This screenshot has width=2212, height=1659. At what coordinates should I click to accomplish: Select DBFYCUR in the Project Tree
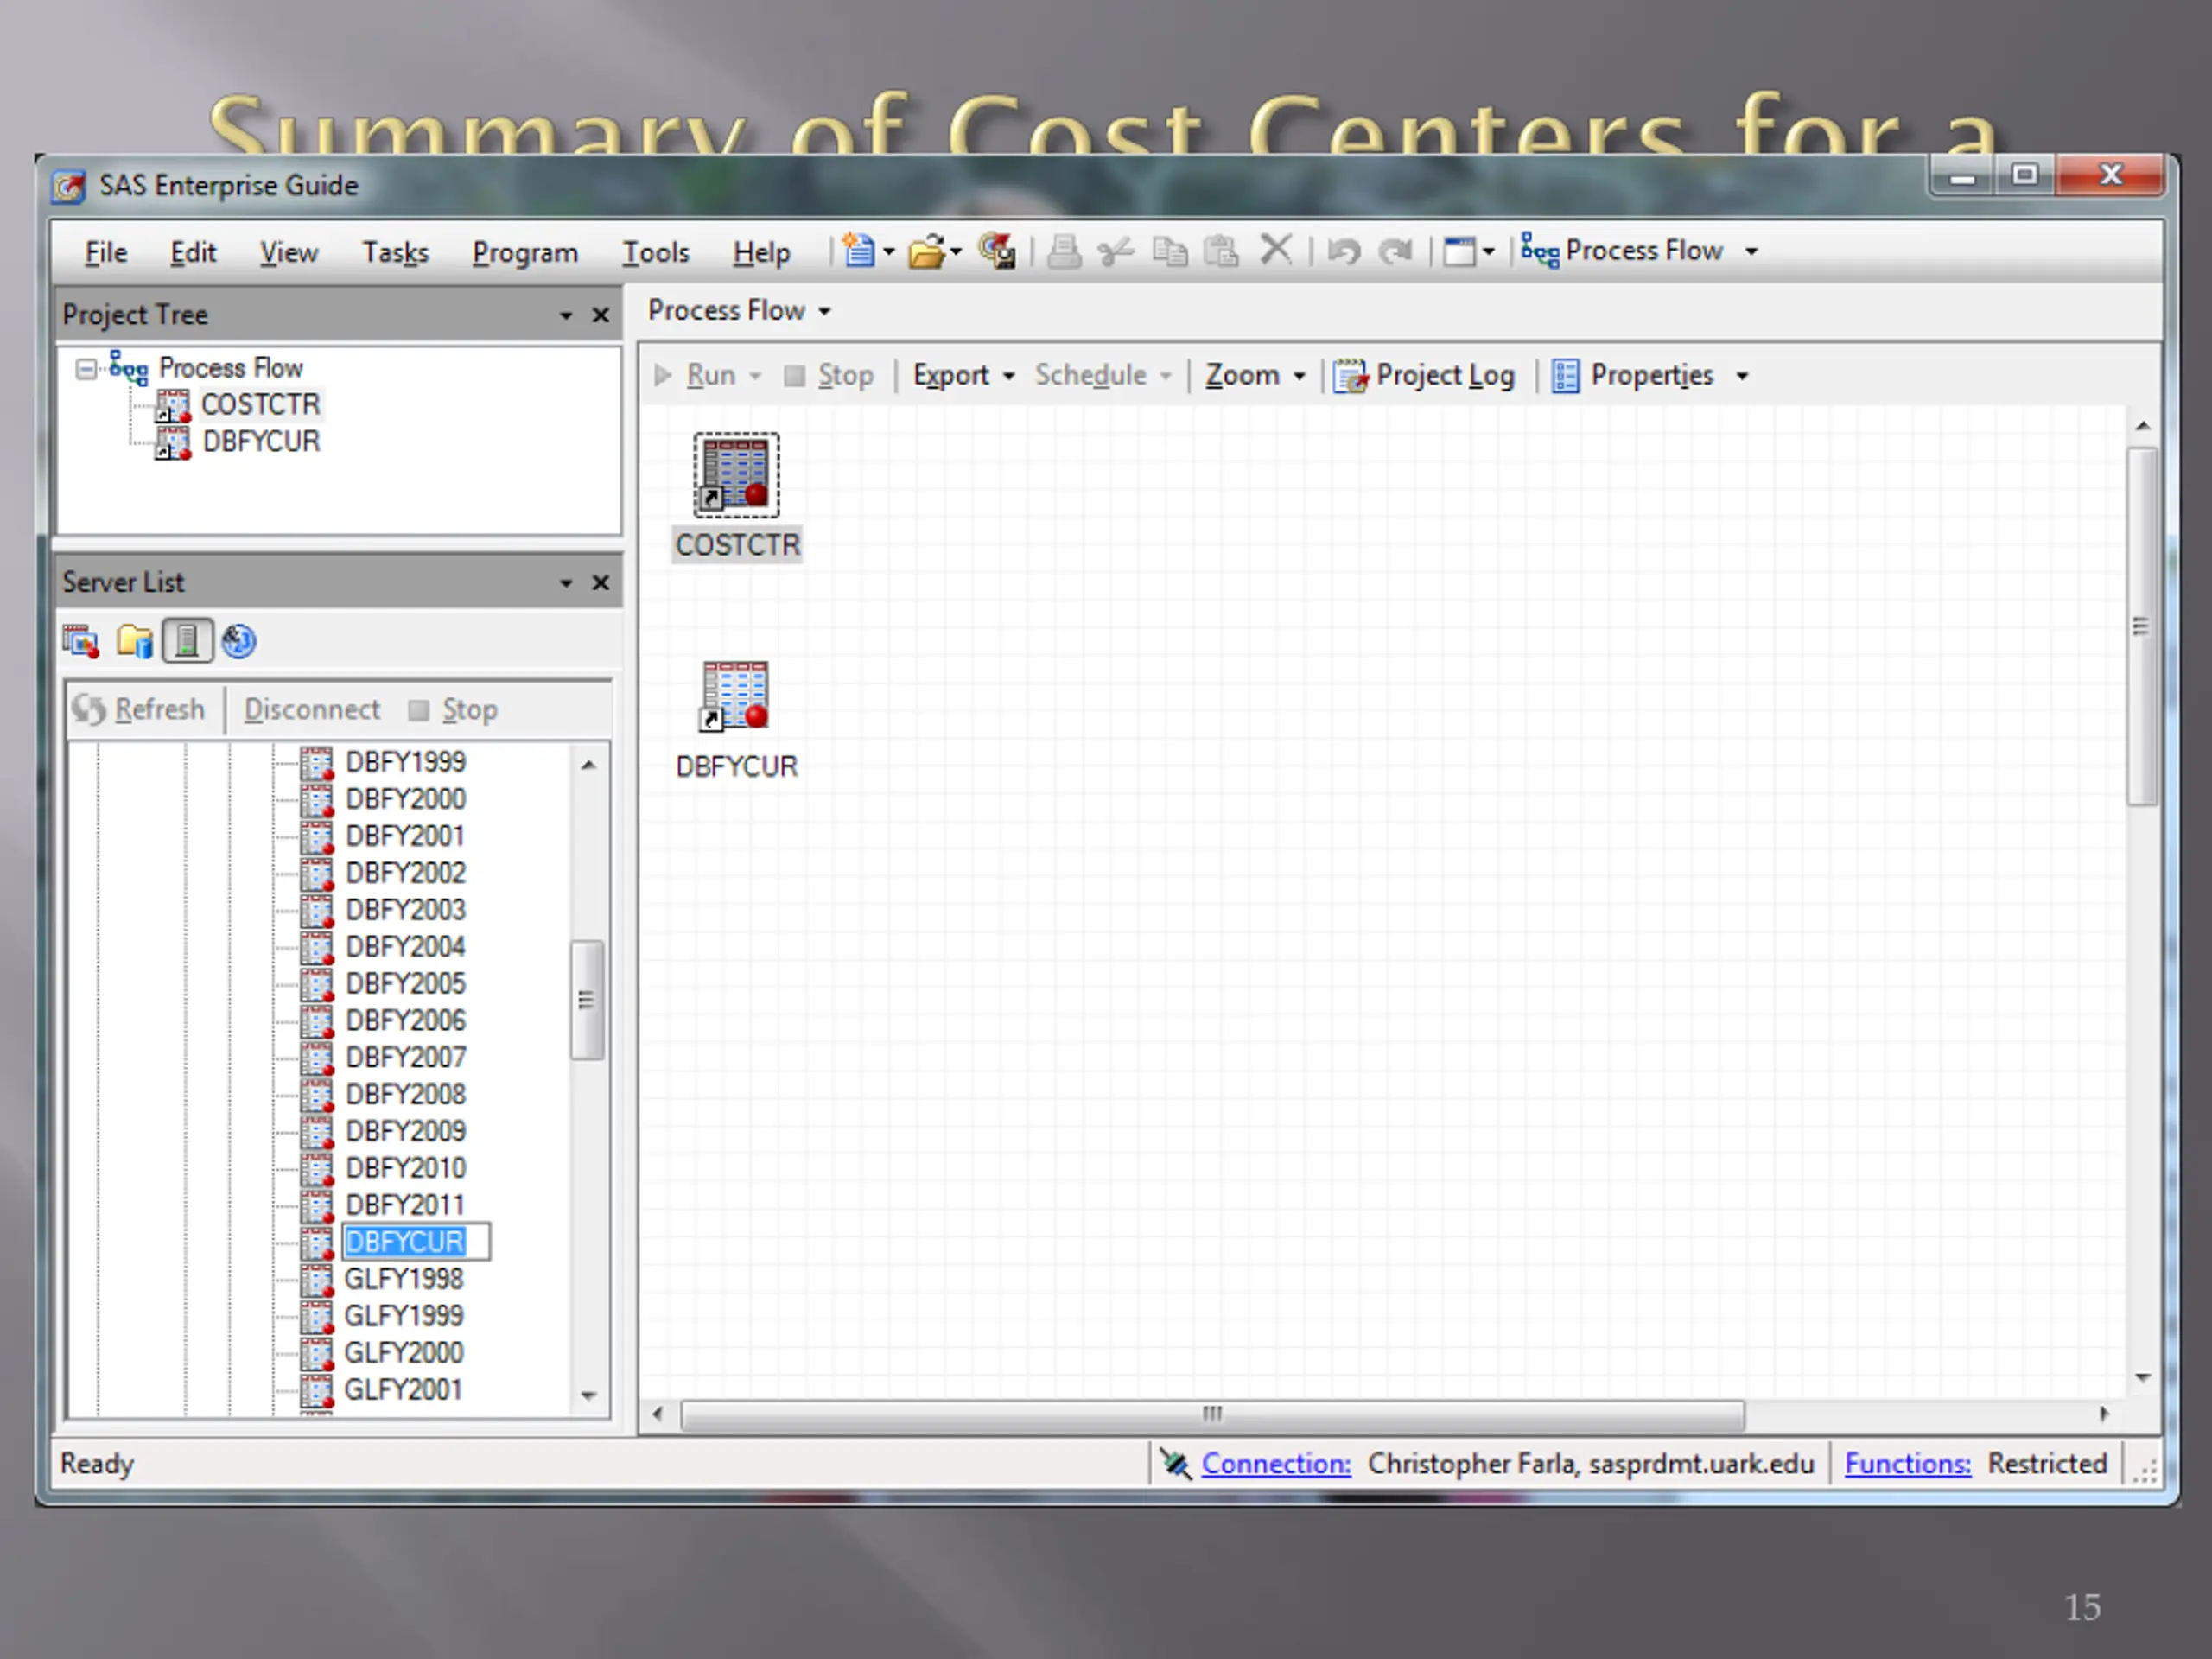[x=261, y=442]
